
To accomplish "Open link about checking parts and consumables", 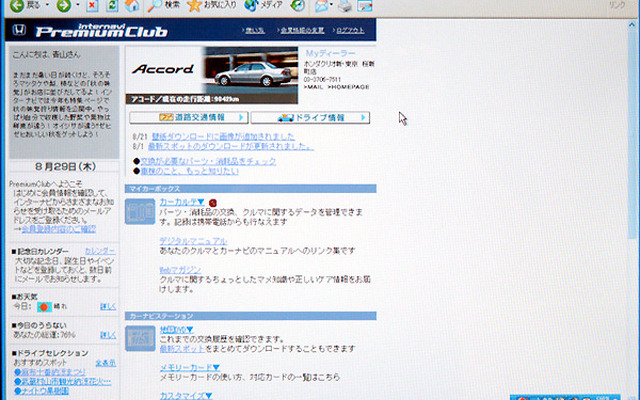I will pyautogui.click(x=208, y=161).
